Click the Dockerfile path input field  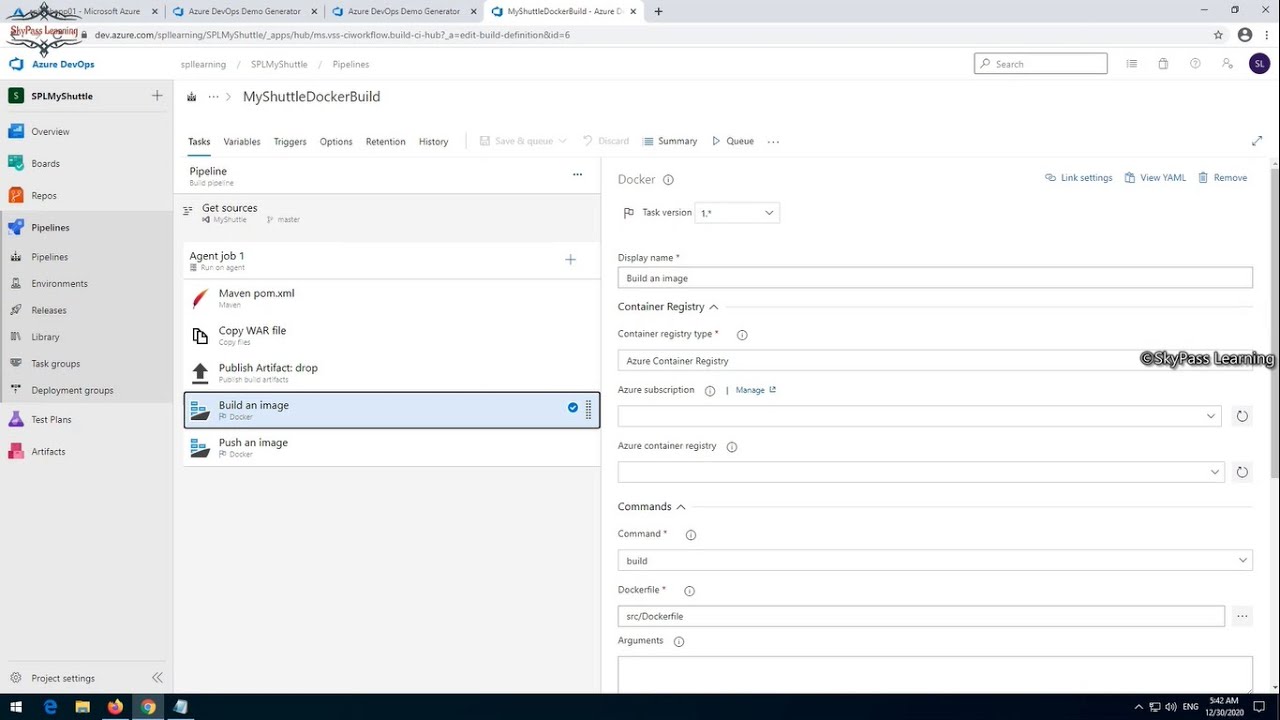click(921, 616)
